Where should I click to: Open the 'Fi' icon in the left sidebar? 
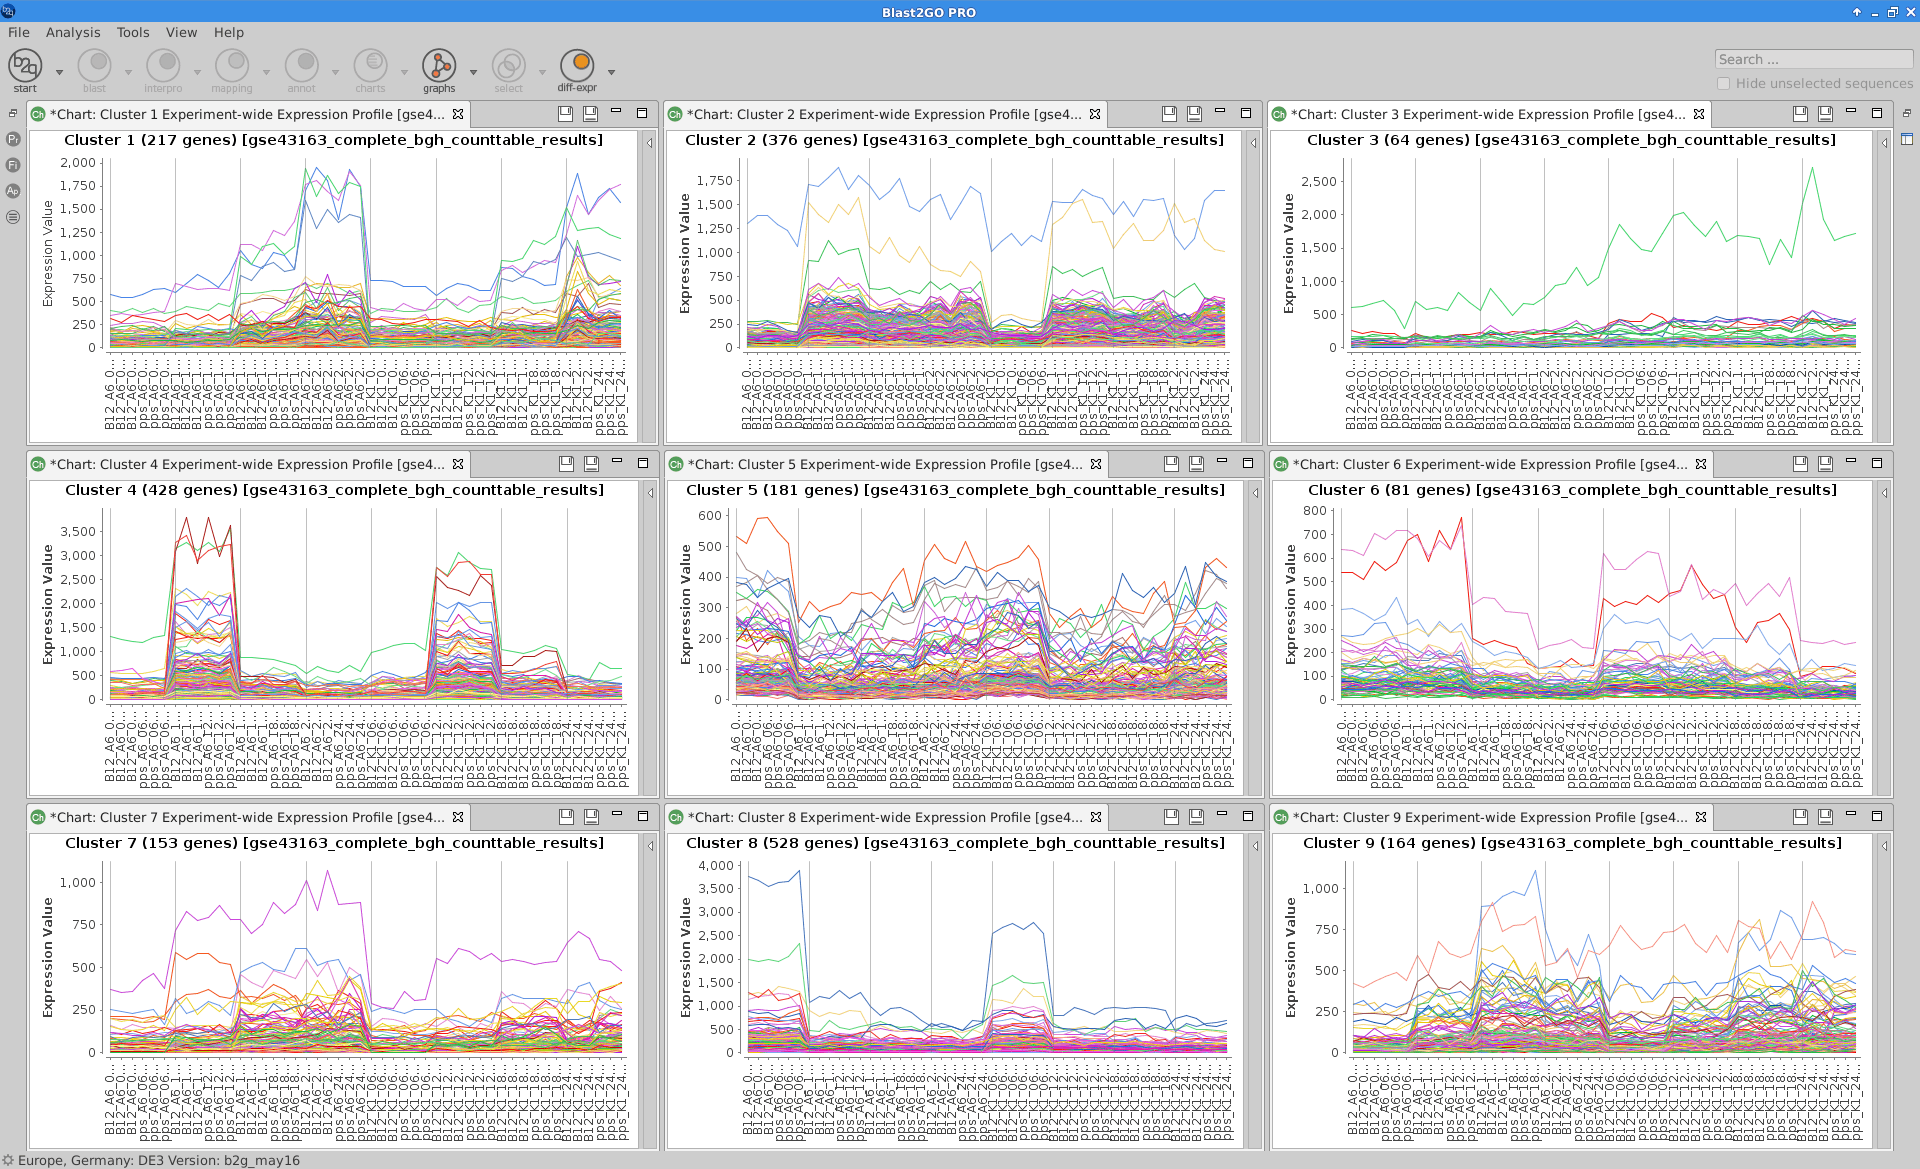tap(13, 165)
